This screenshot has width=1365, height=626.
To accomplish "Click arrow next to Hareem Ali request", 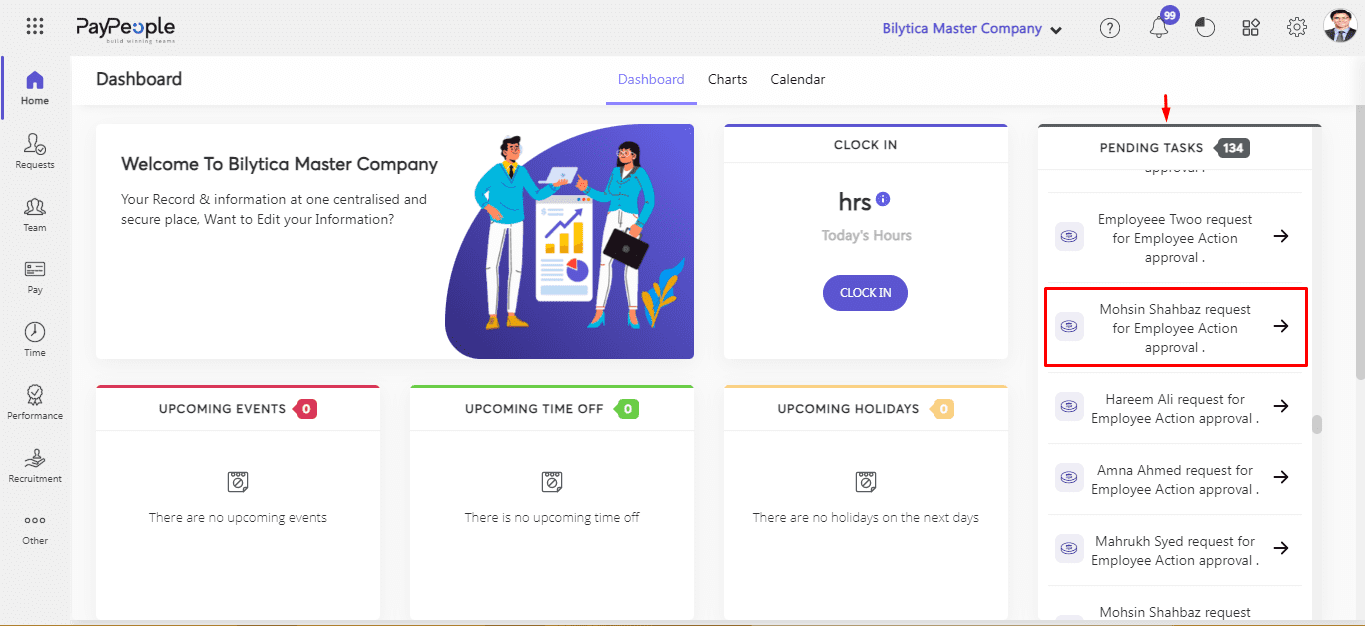I will pos(1280,406).
